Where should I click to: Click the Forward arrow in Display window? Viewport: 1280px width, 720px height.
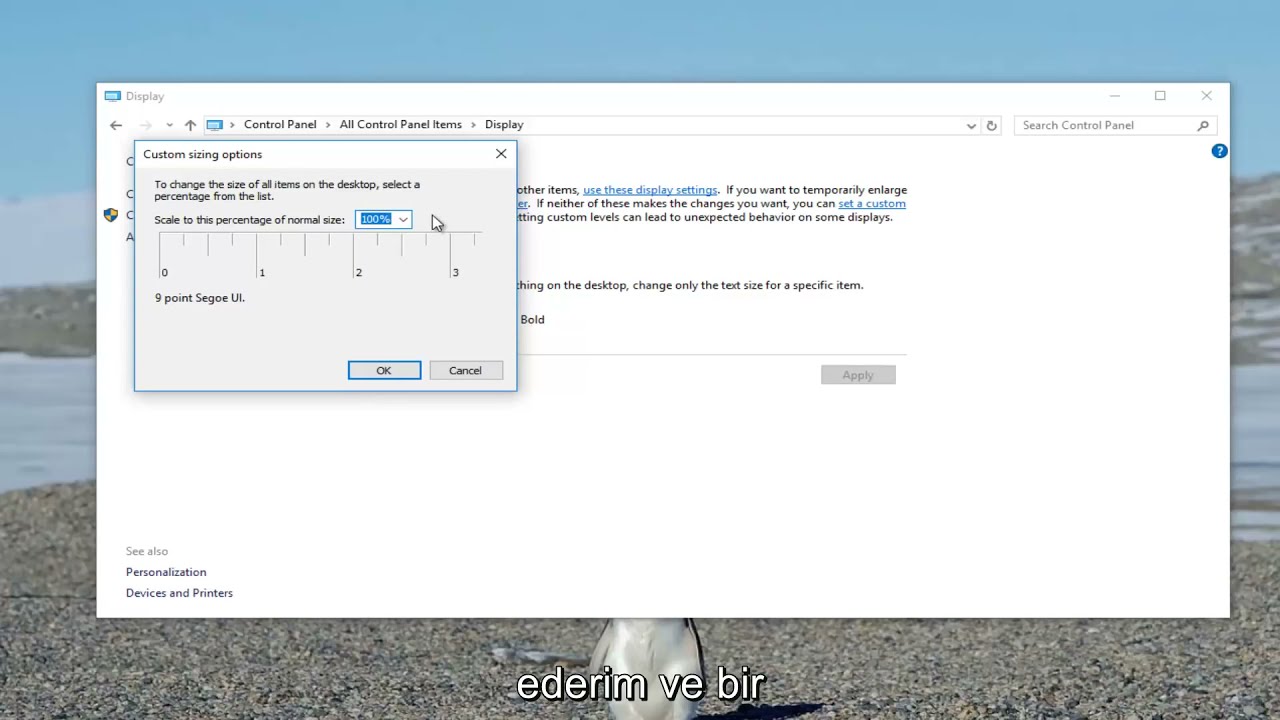[x=146, y=125]
